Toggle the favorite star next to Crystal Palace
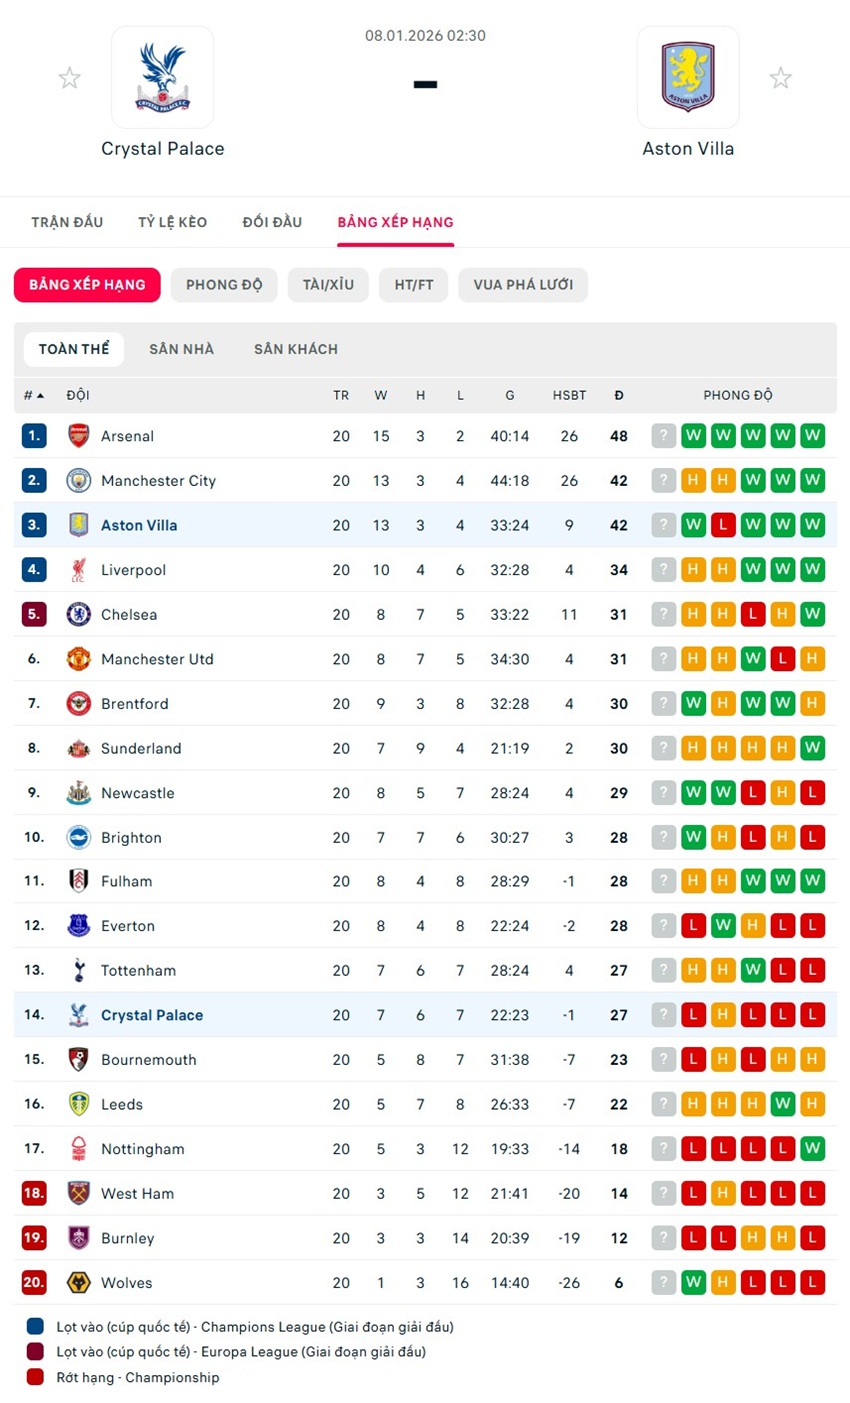 click(x=69, y=77)
